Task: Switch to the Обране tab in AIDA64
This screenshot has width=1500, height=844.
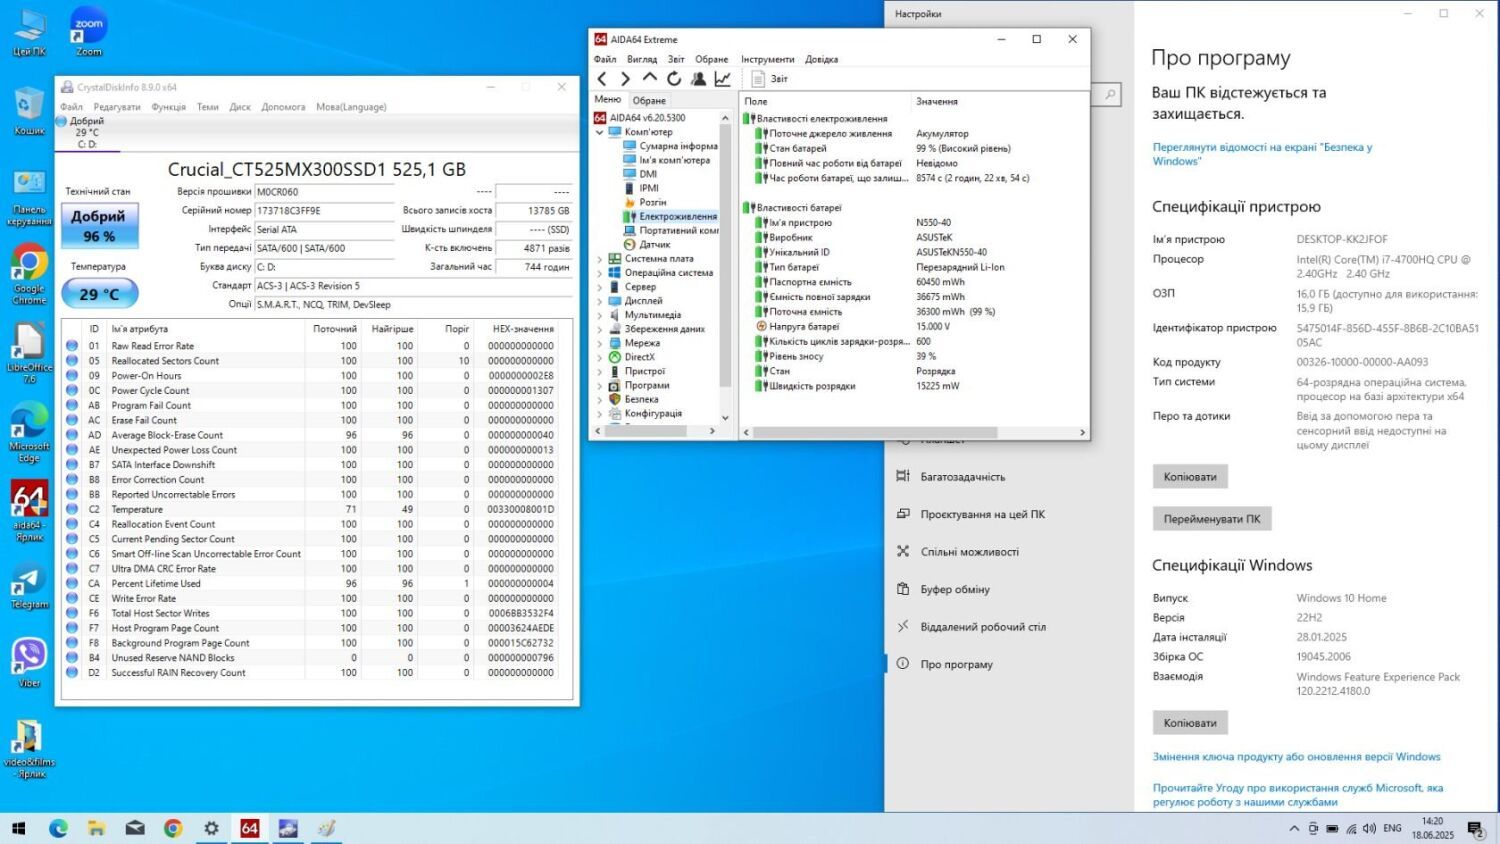Action: tap(649, 100)
